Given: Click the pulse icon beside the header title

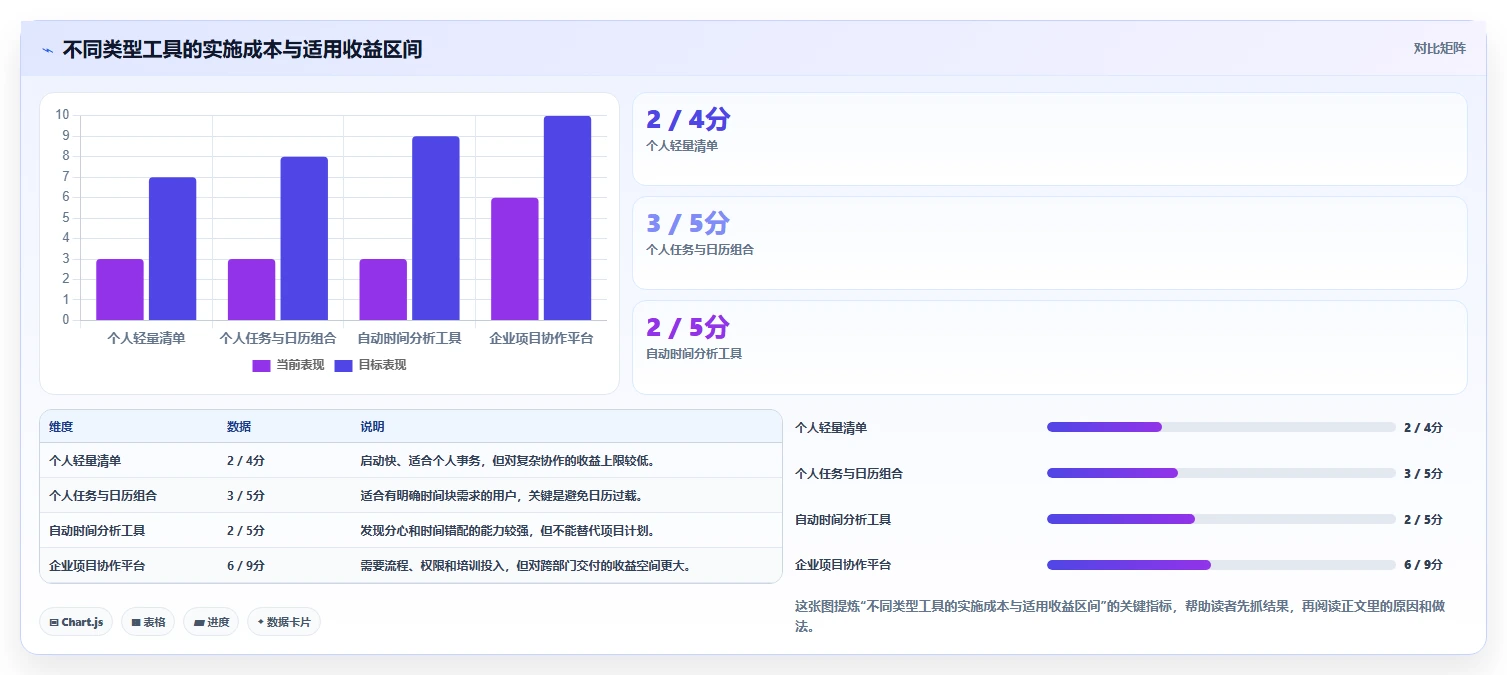Looking at the screenshot, I should 47,50.
